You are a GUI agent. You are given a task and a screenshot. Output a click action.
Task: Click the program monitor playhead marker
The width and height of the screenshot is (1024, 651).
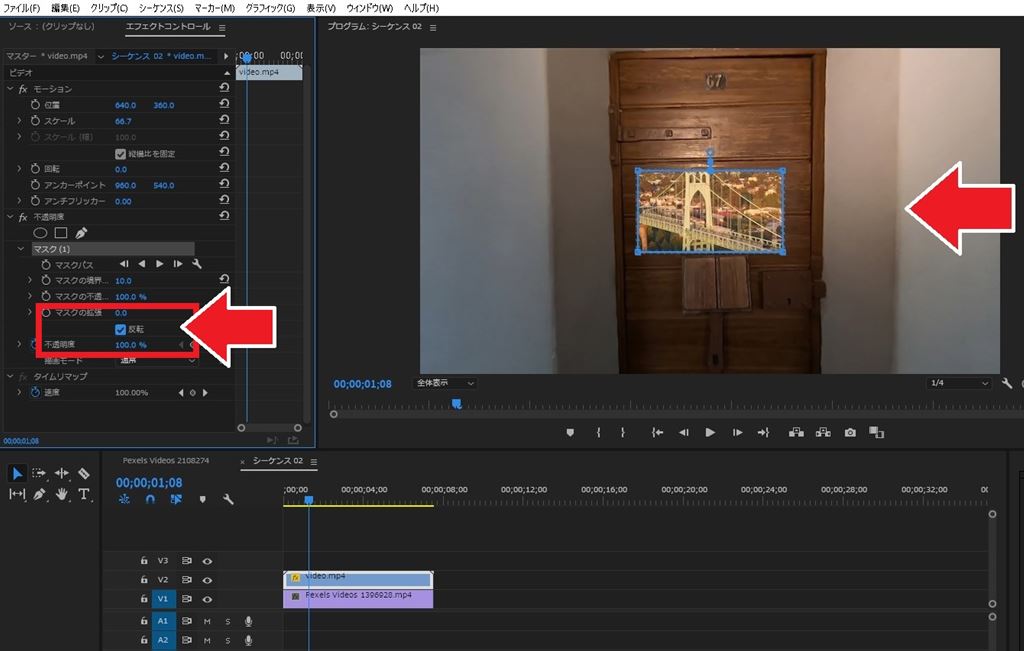(x=456, y=404)
